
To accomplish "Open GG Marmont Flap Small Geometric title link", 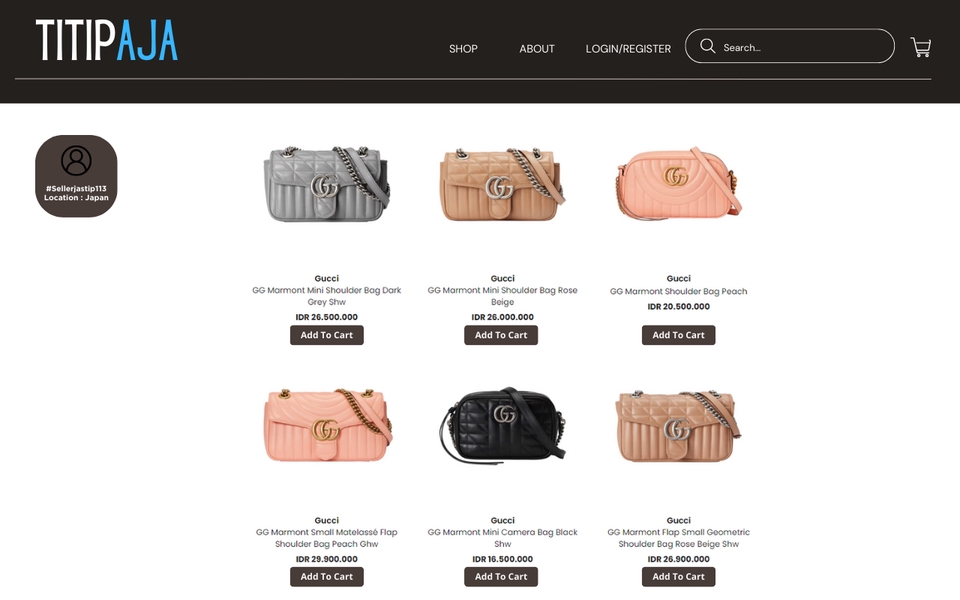I will 678,538.
